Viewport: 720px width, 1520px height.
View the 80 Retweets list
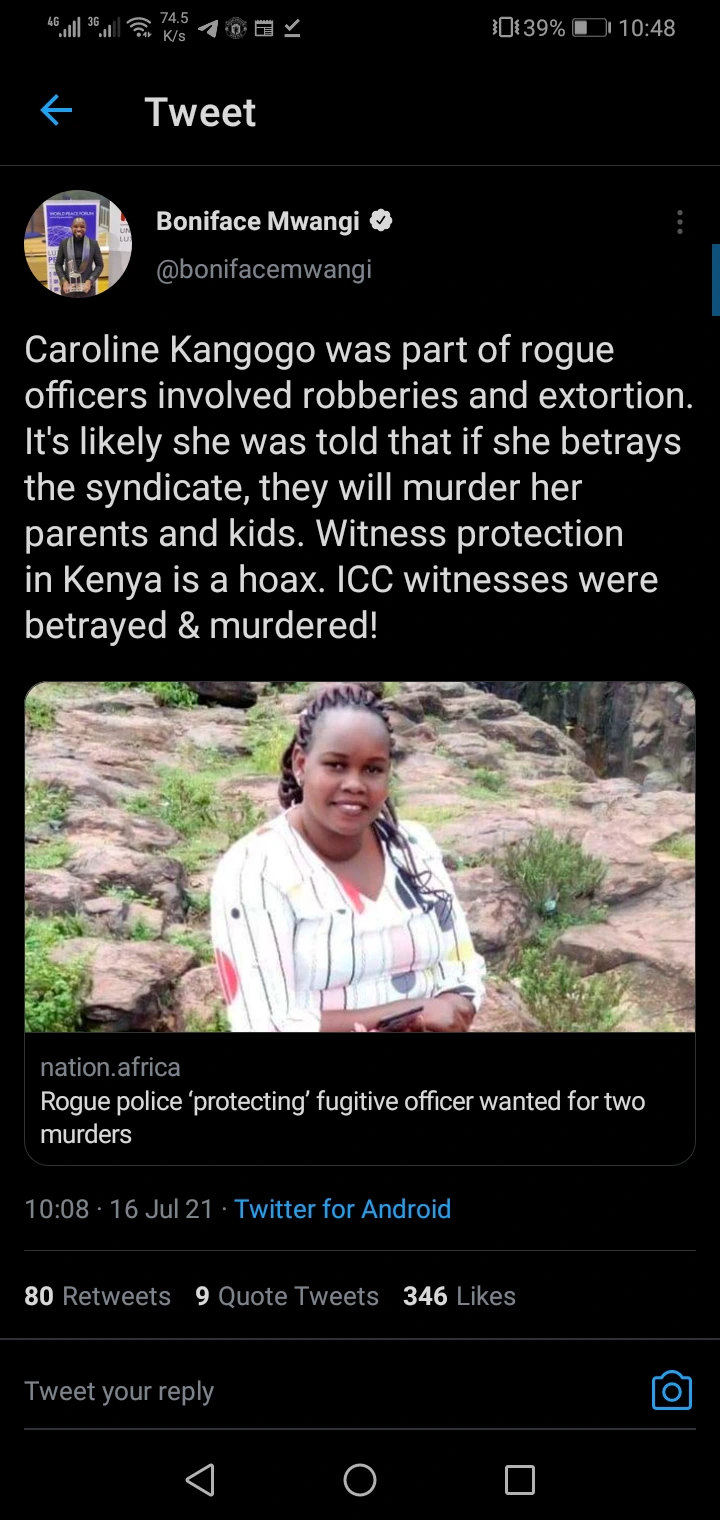97,1296
